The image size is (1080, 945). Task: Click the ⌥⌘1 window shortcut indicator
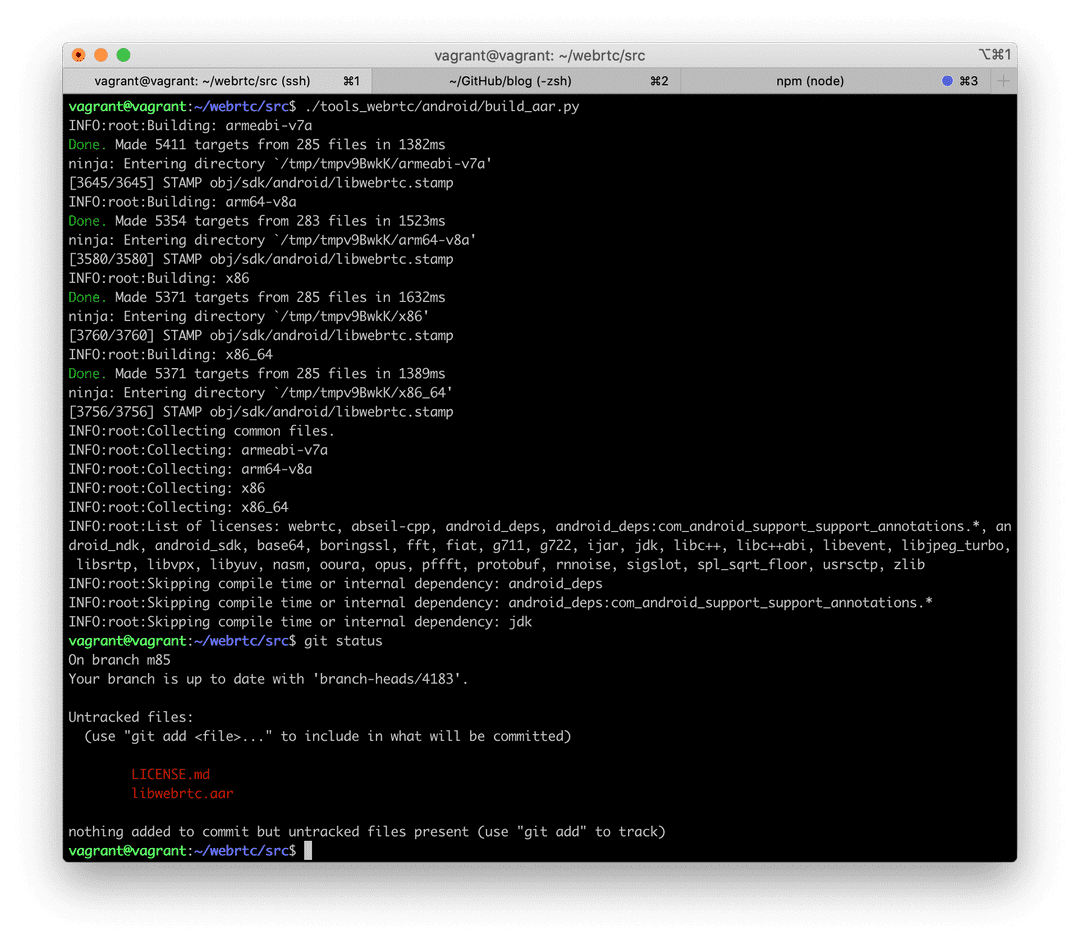coord(994,54)
